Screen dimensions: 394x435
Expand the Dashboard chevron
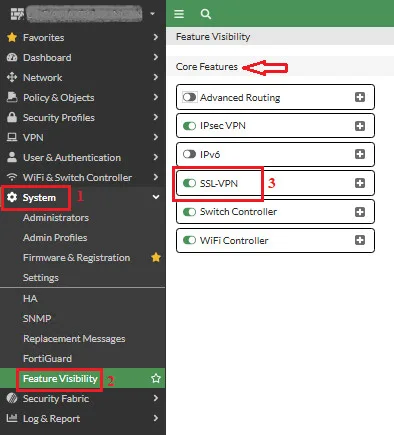click(x=156, y=57)
